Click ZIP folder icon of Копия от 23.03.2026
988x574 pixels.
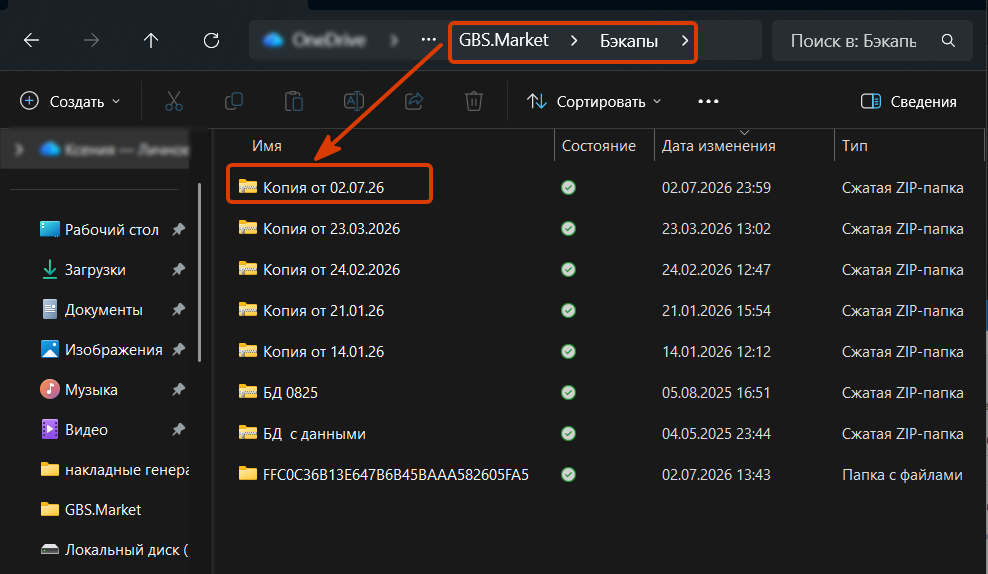[x=248, y=228]
